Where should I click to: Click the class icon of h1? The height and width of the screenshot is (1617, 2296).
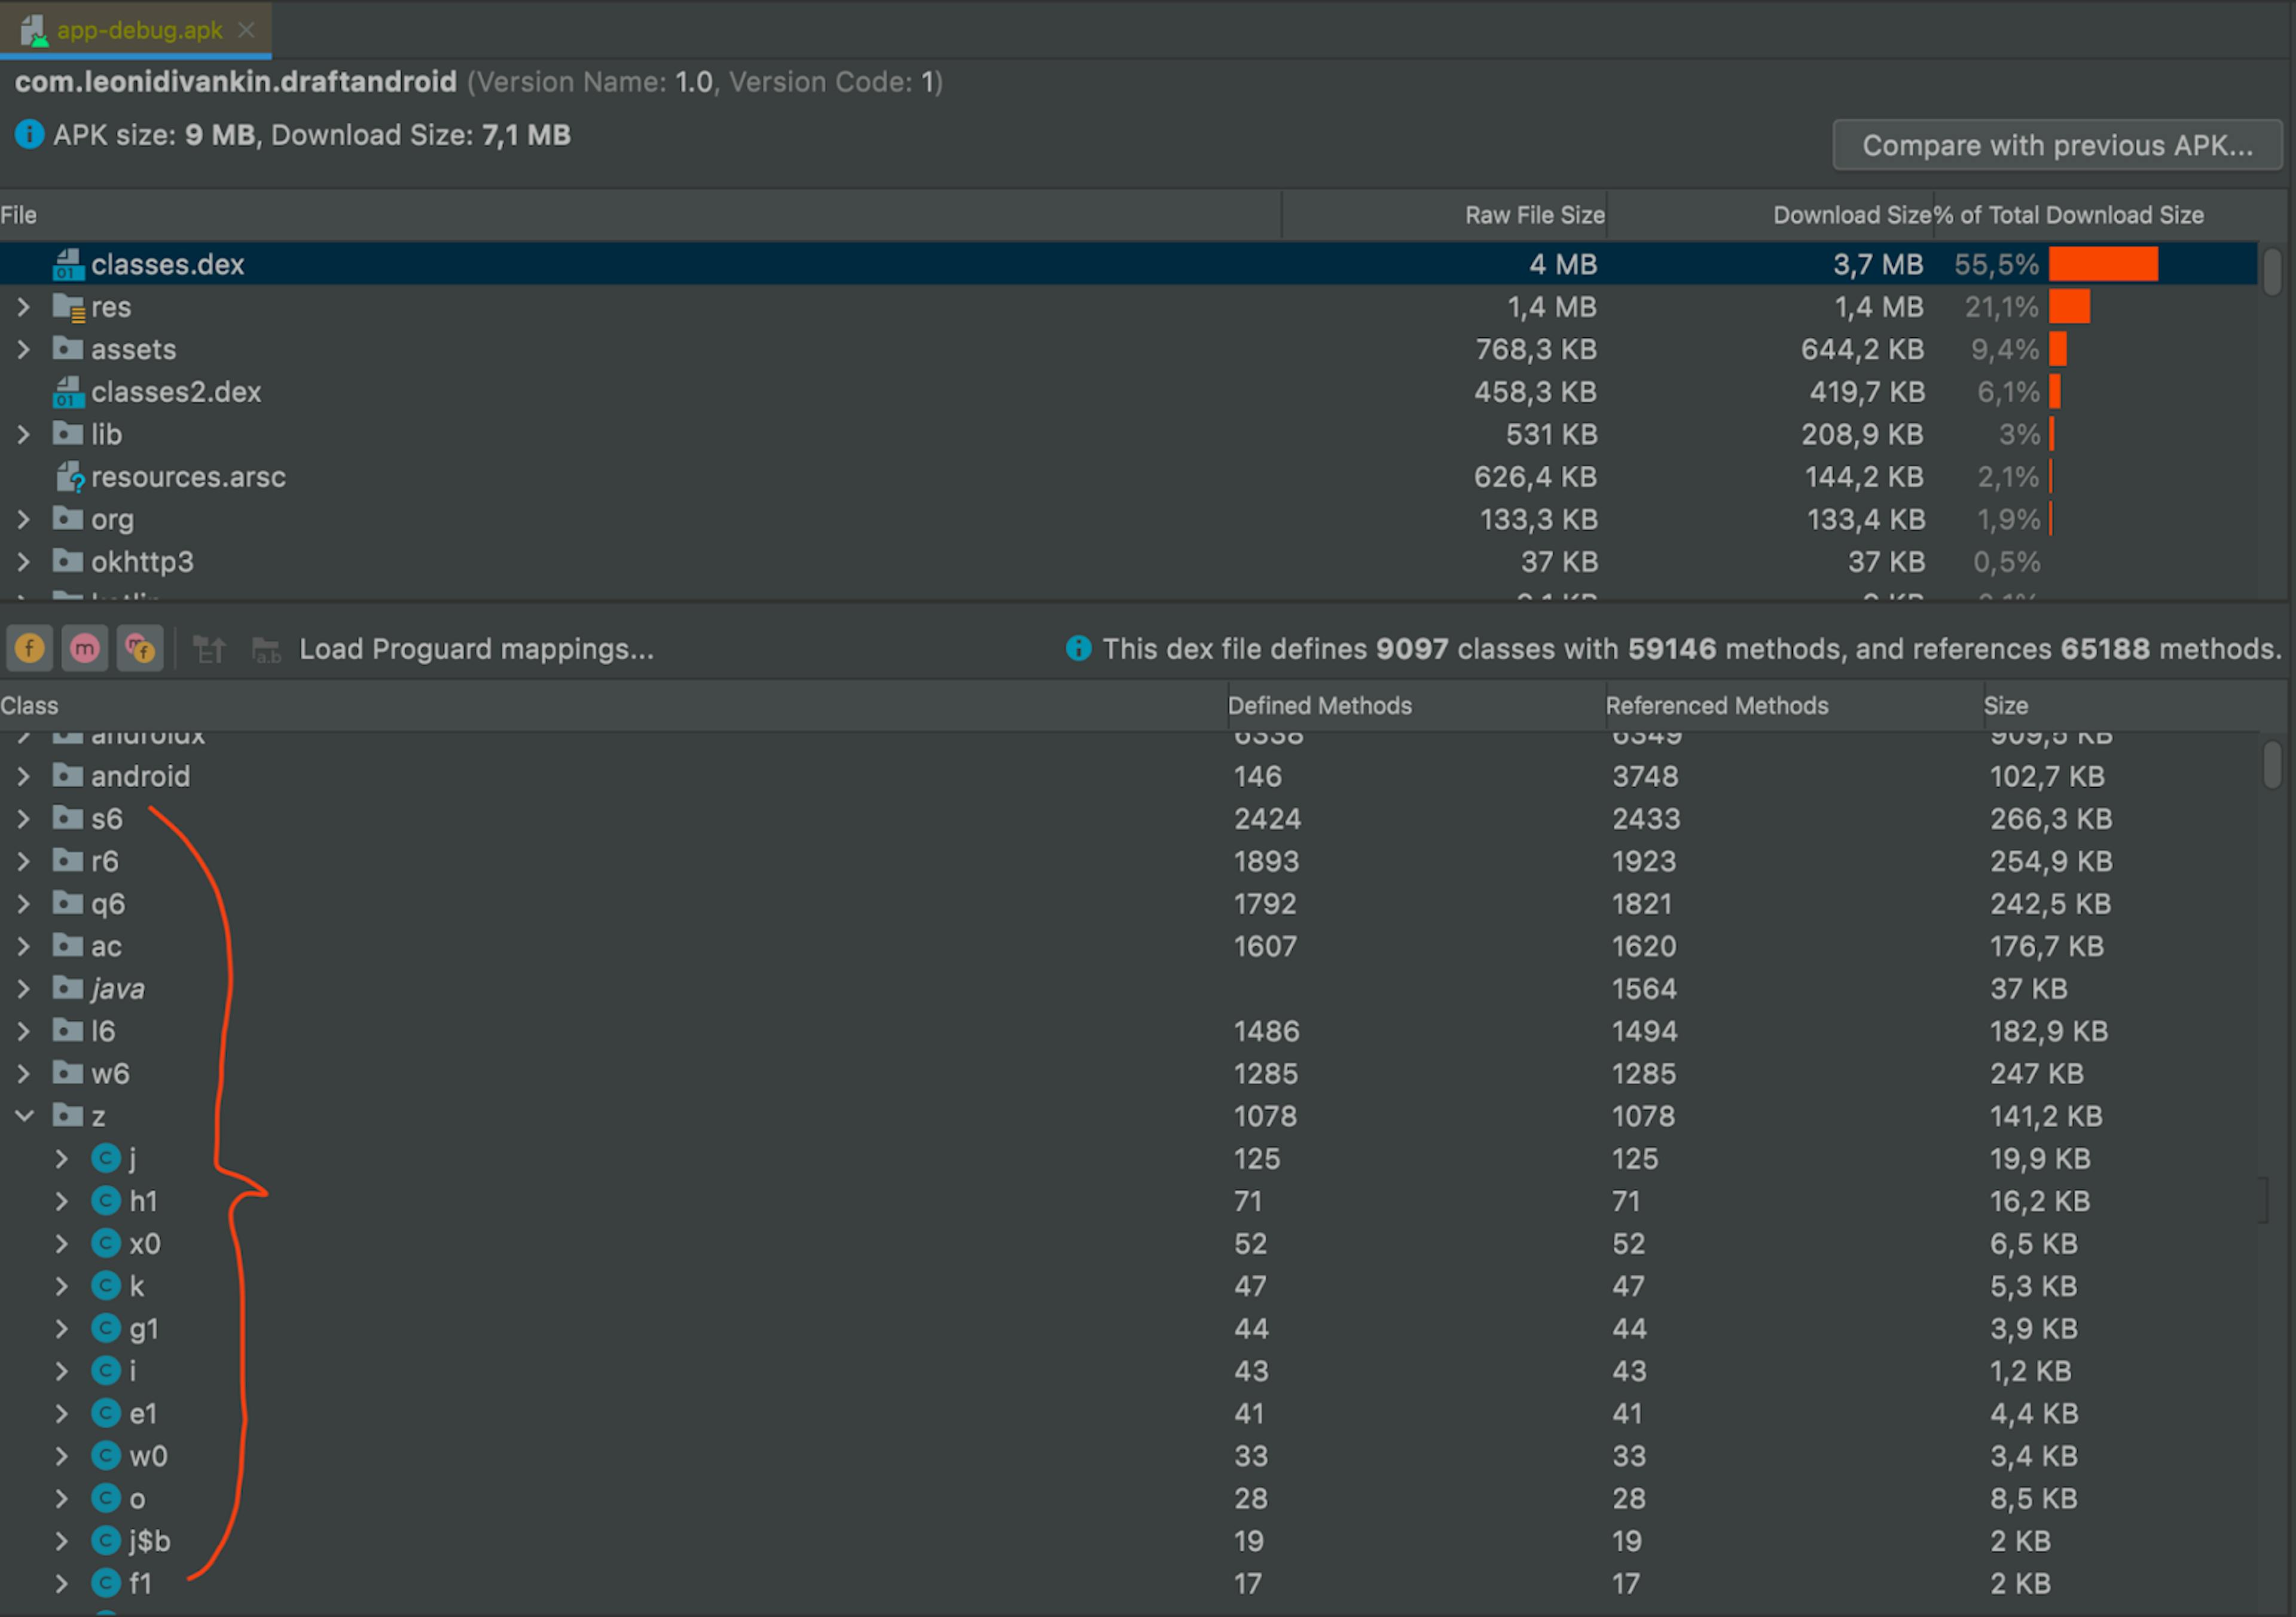(x=106, y=1200)
